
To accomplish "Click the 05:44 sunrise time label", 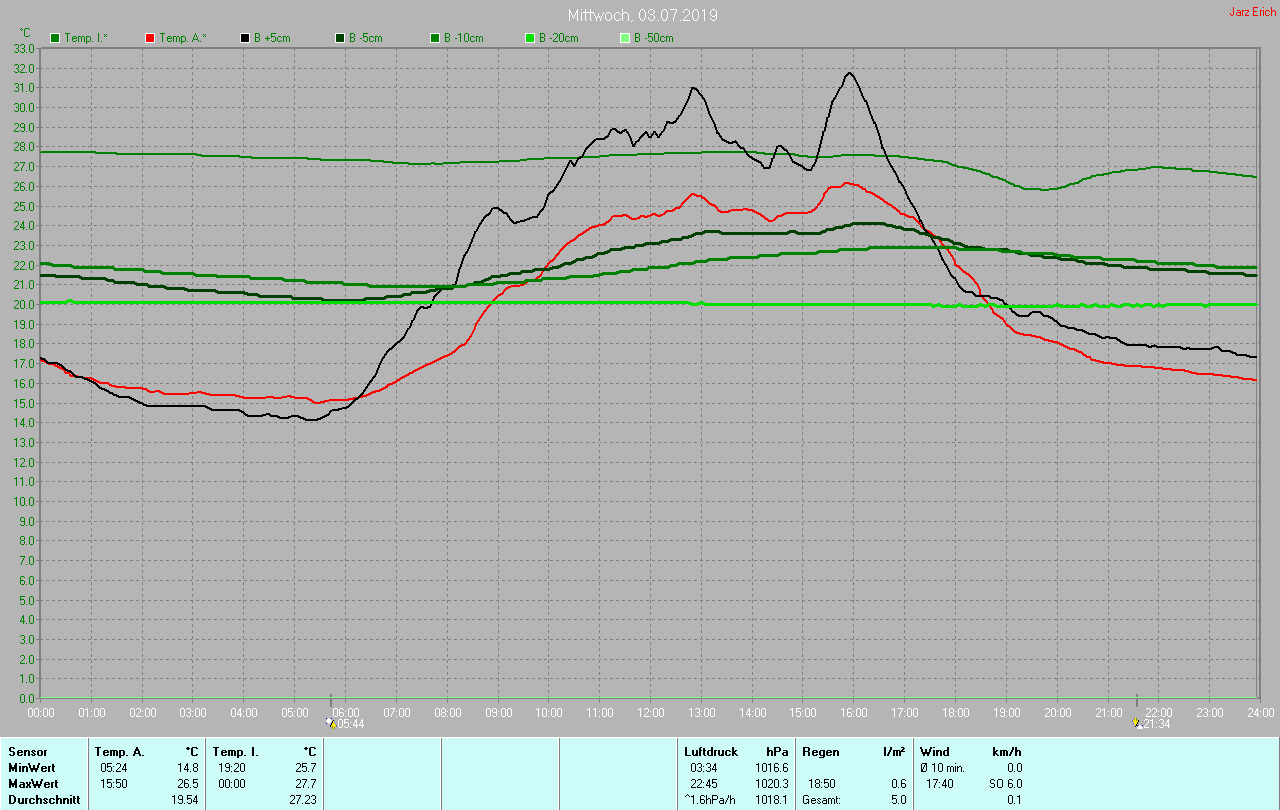I will pyautogui.click(x=350, y=723).
